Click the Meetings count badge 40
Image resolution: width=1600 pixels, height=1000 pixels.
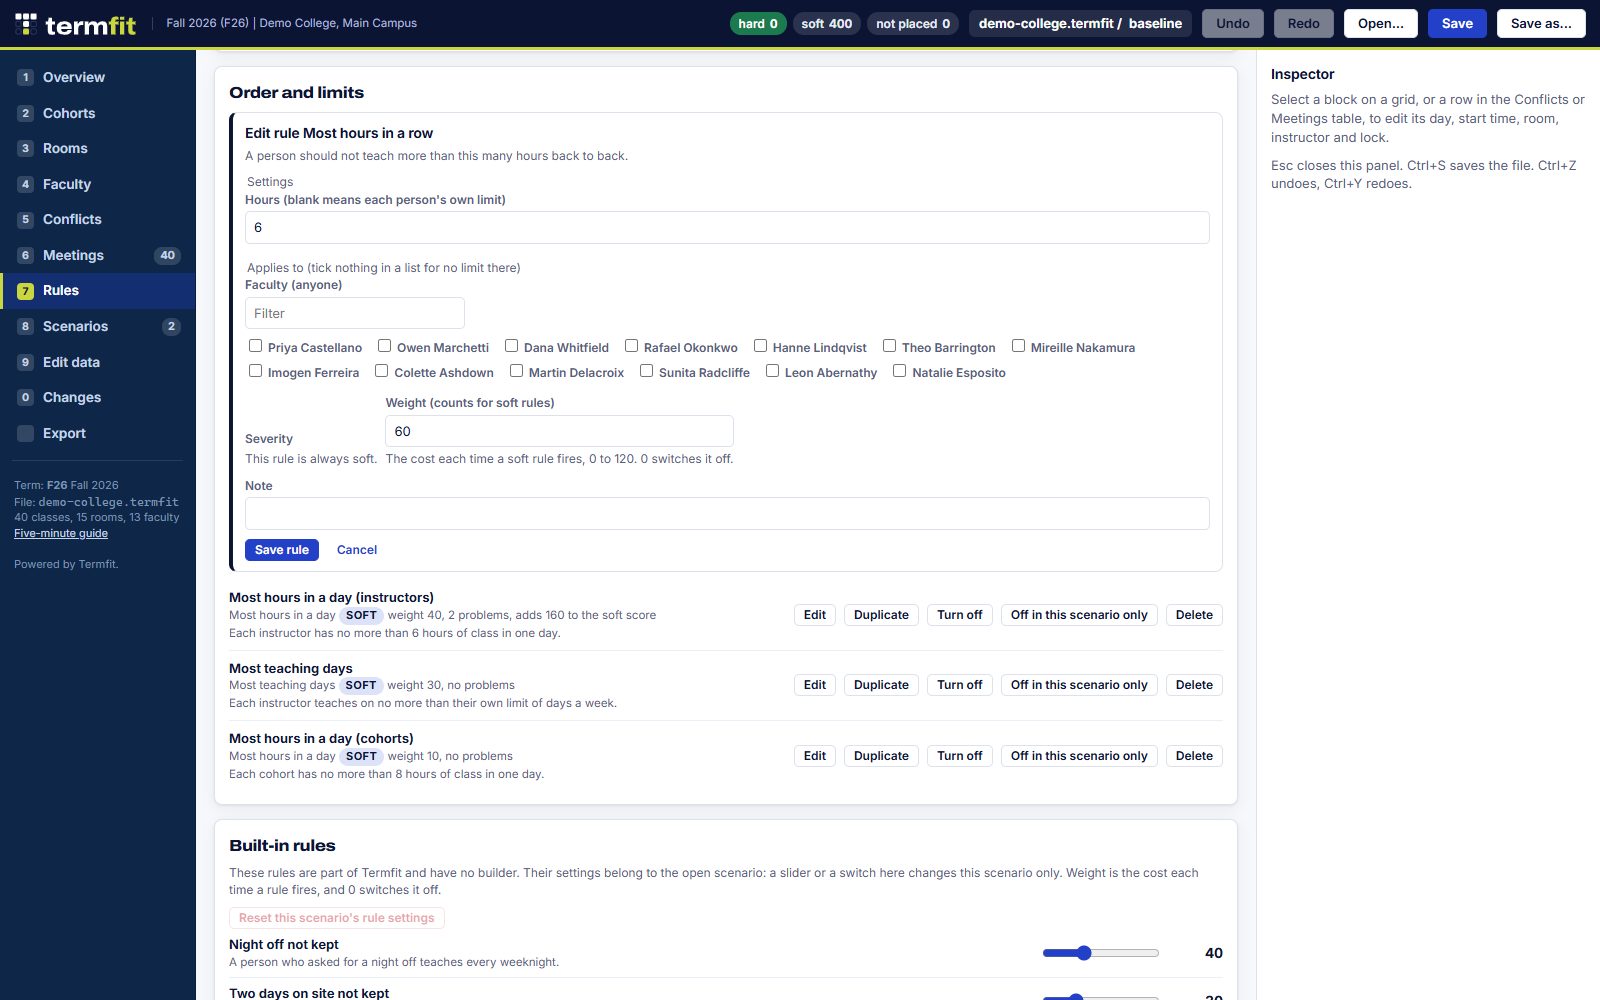[168, 255]
